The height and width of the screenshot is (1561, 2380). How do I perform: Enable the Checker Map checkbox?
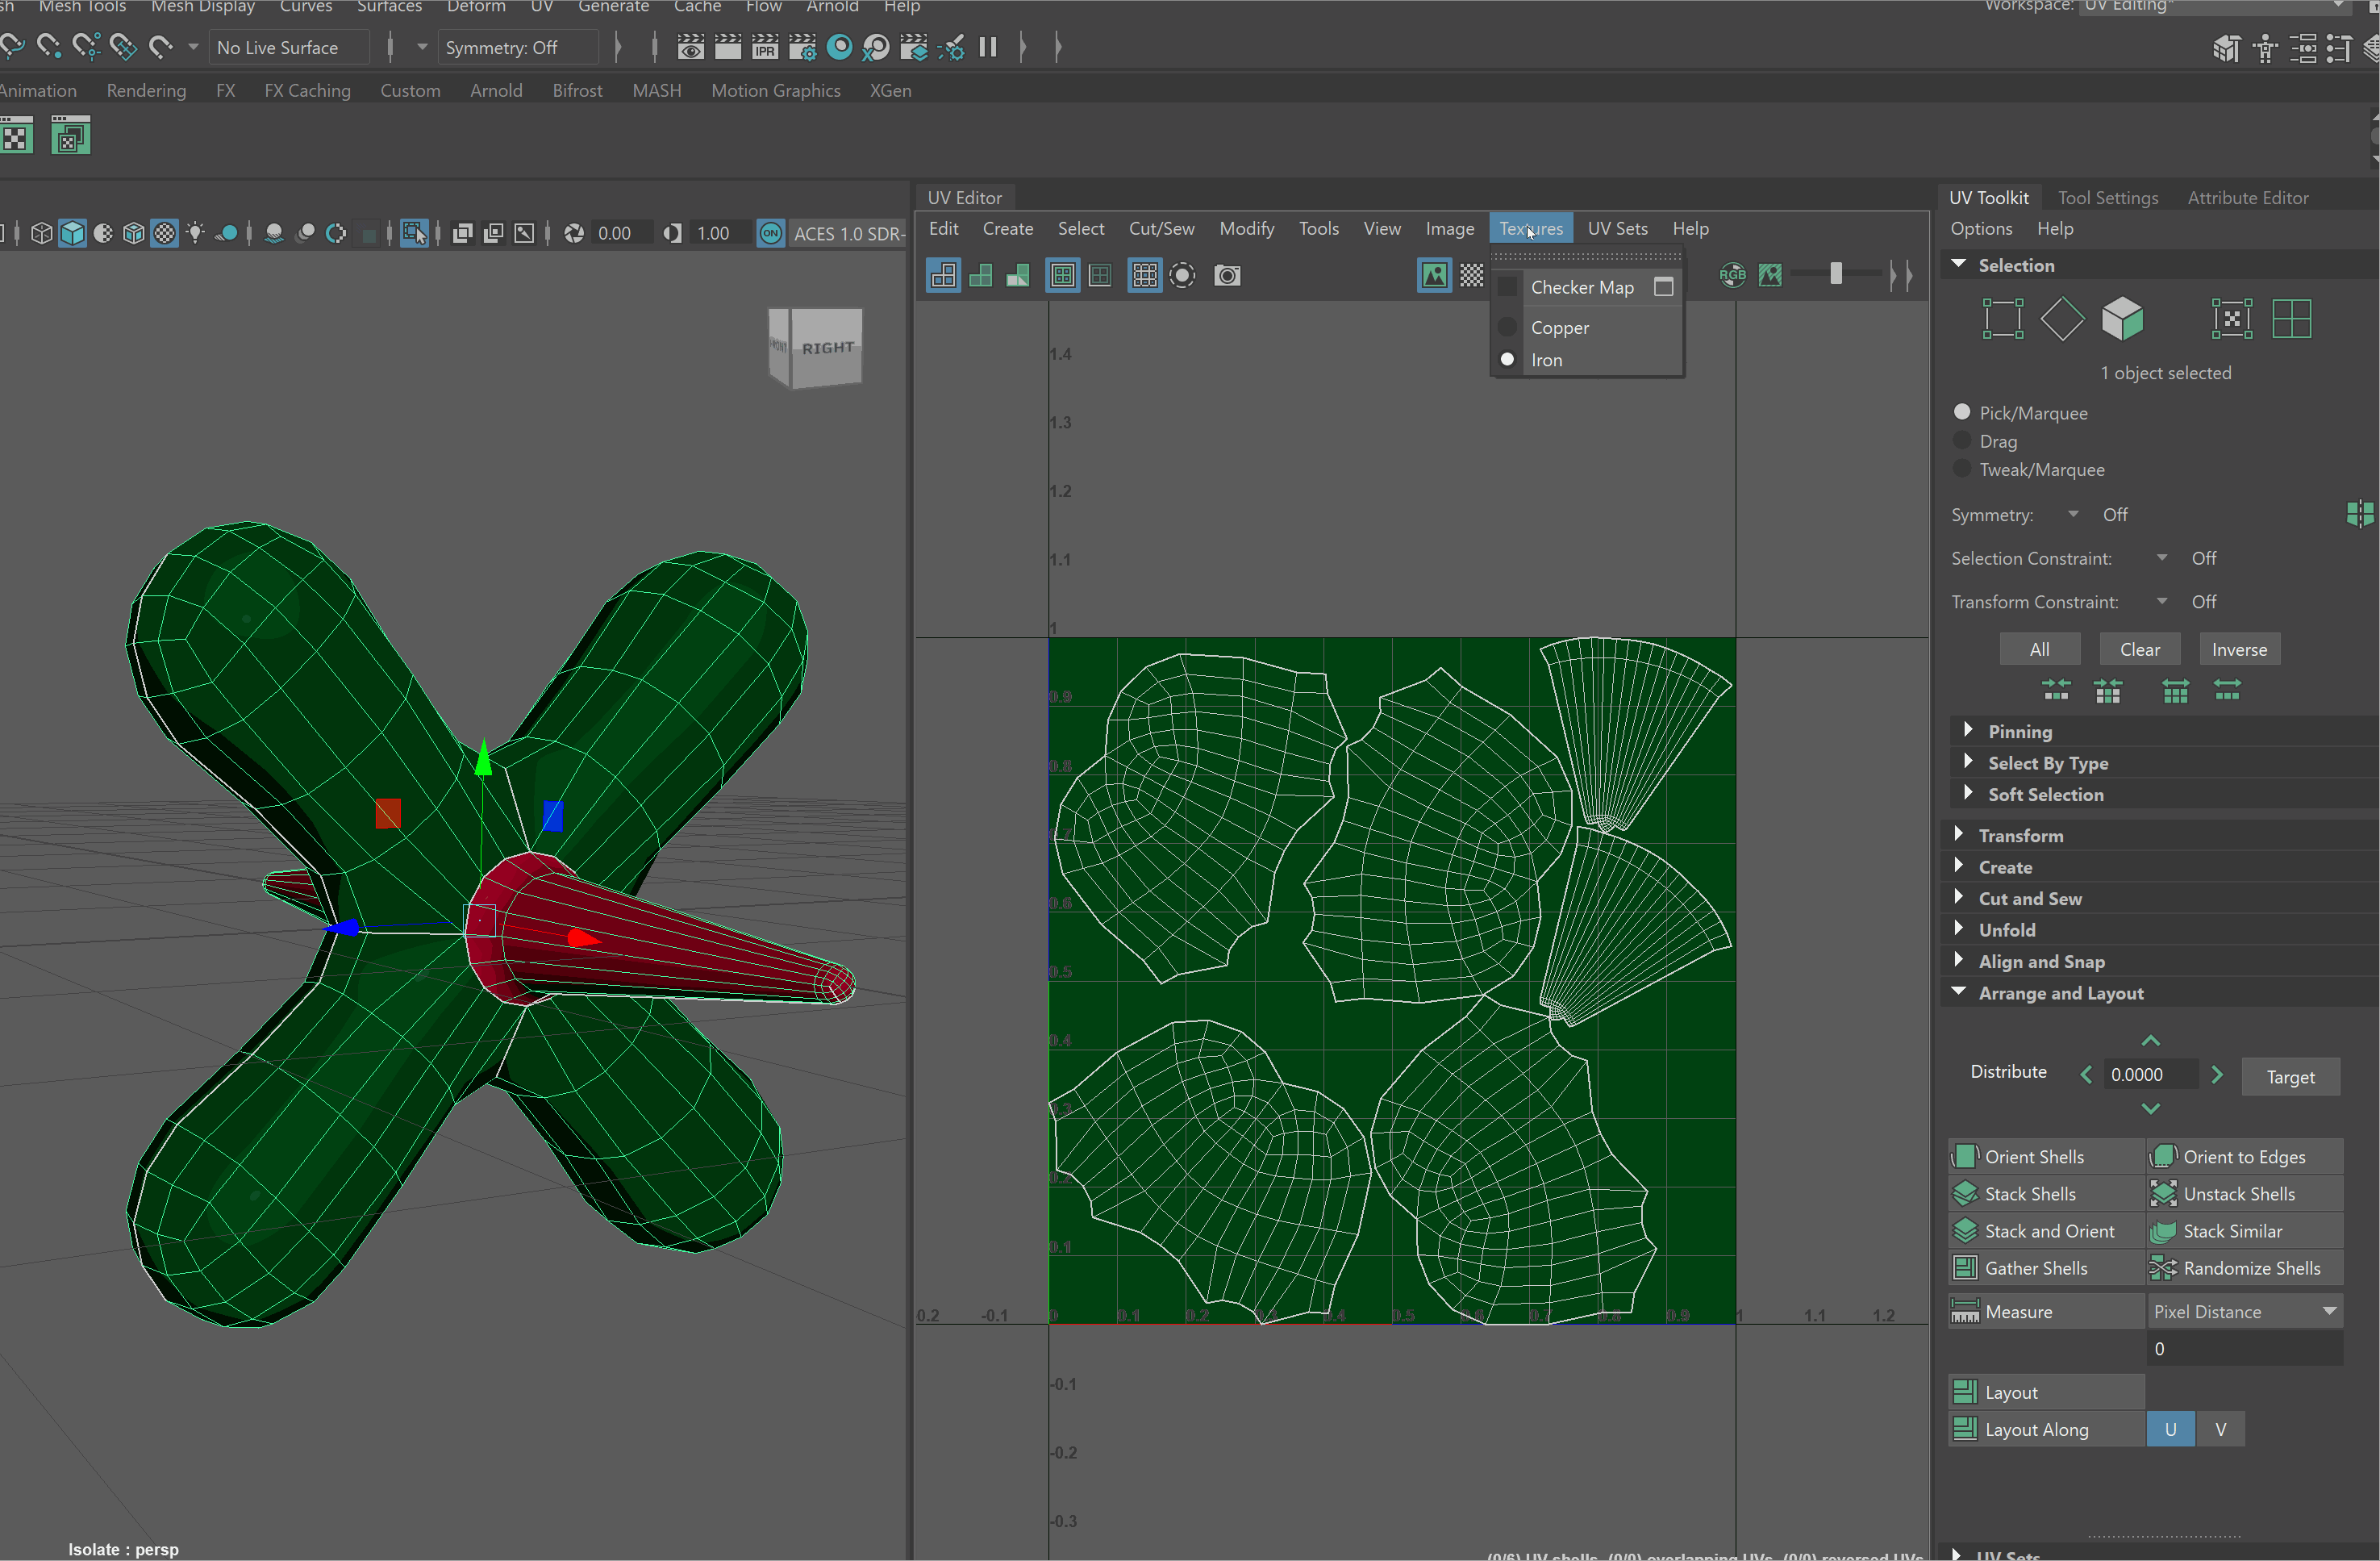1507,287
